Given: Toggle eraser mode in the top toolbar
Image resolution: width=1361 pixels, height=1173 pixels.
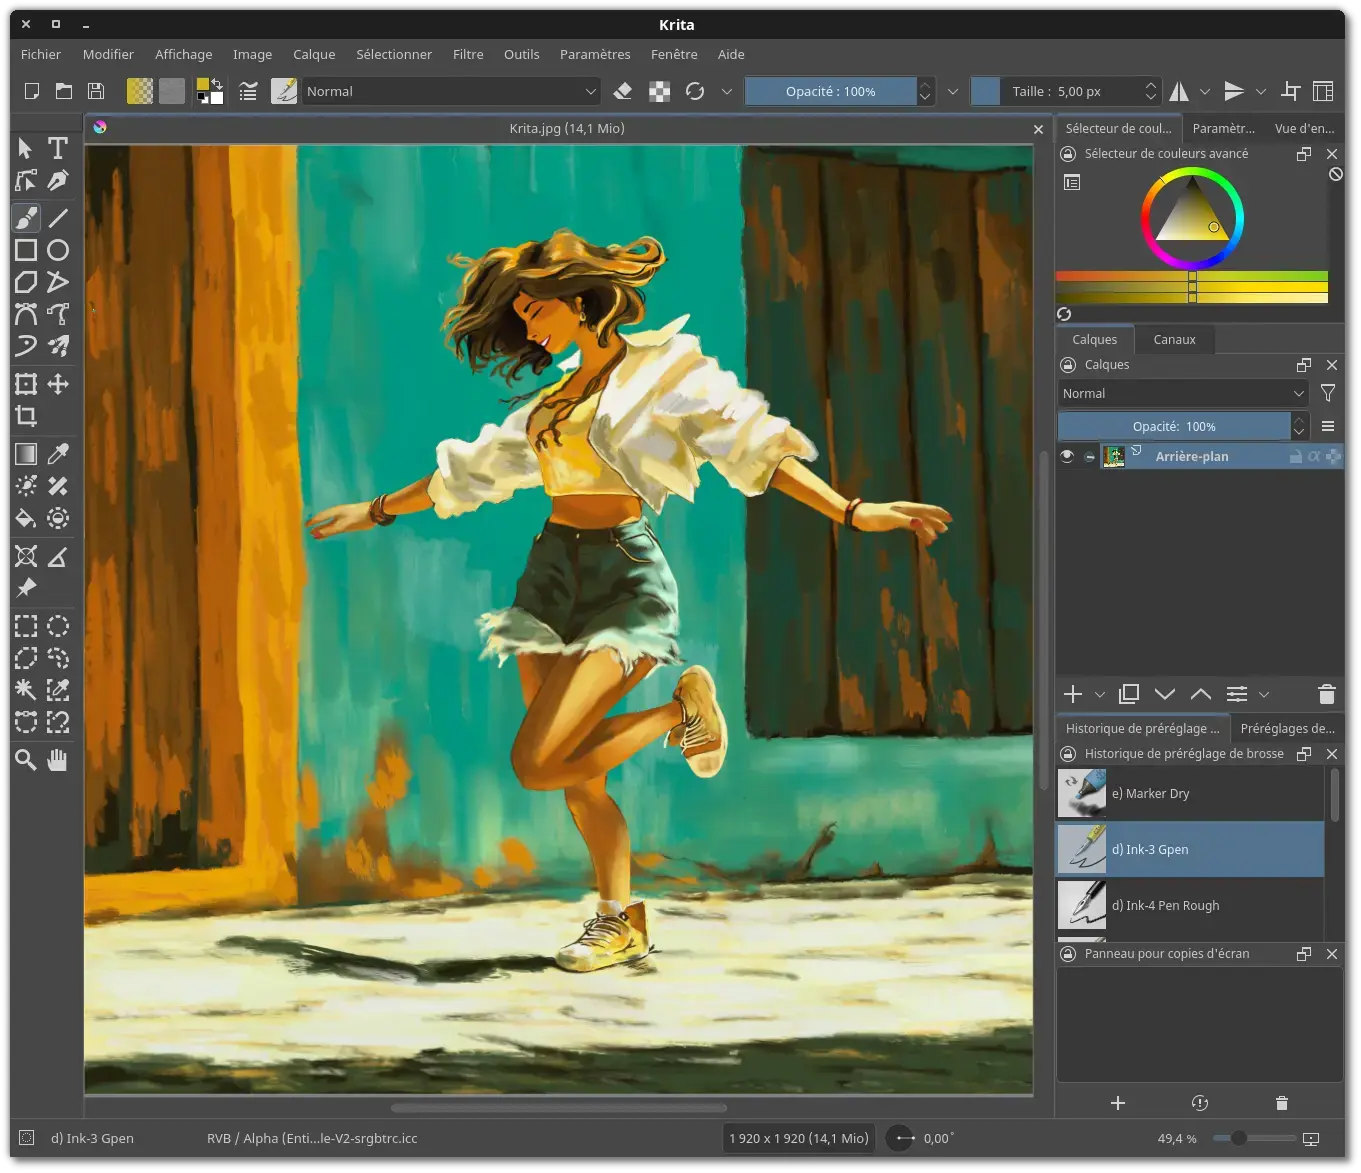Looking at the screenshot, I should pos(622,91).
